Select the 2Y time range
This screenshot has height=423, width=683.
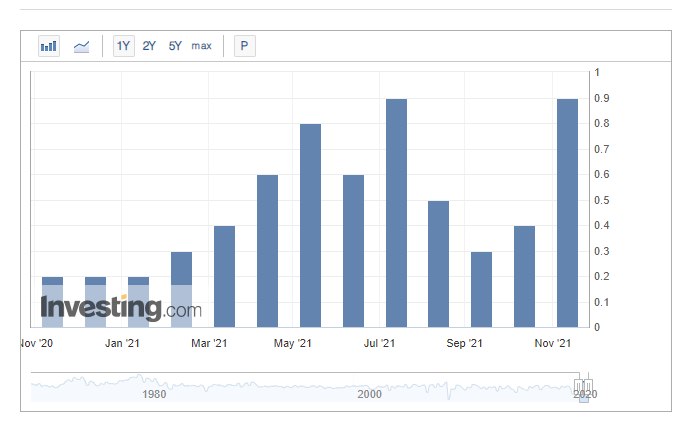[x=149, y=46]
